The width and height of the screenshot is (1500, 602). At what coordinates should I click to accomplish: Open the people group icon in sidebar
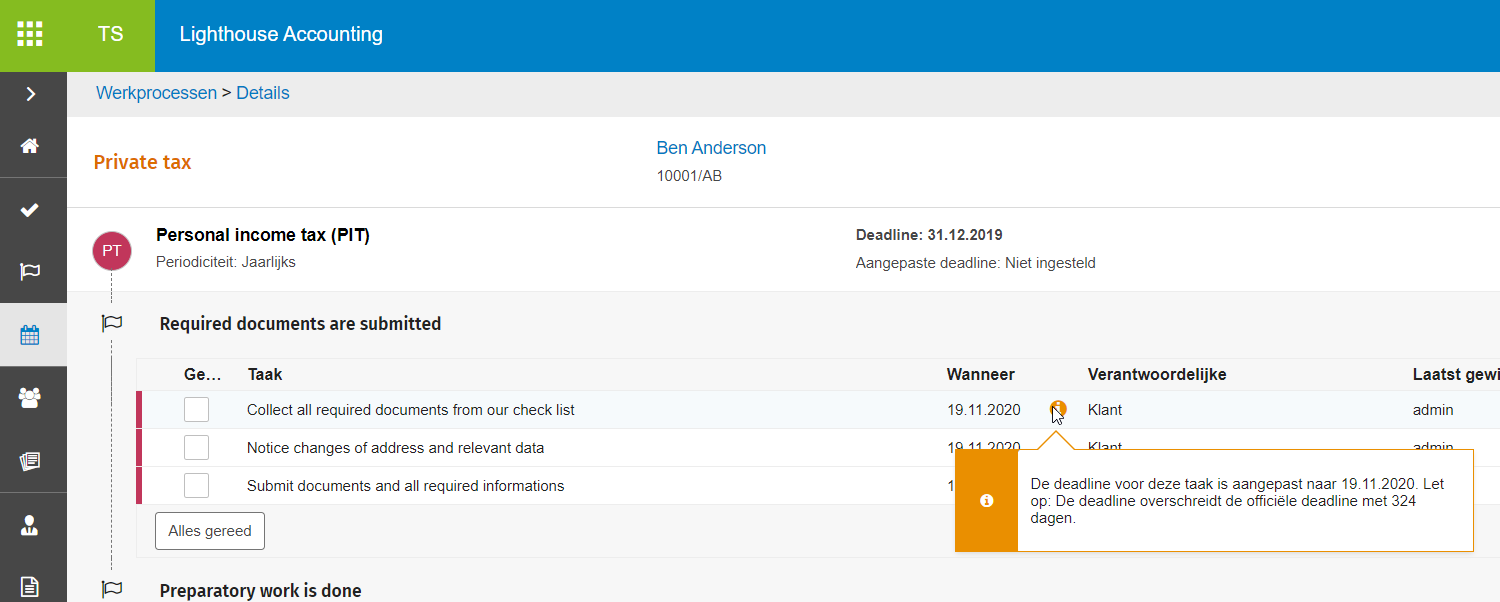click(x=30, y=397)
